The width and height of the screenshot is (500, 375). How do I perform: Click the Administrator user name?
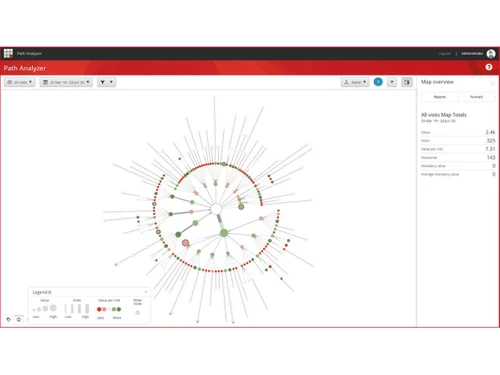[472, 53]
